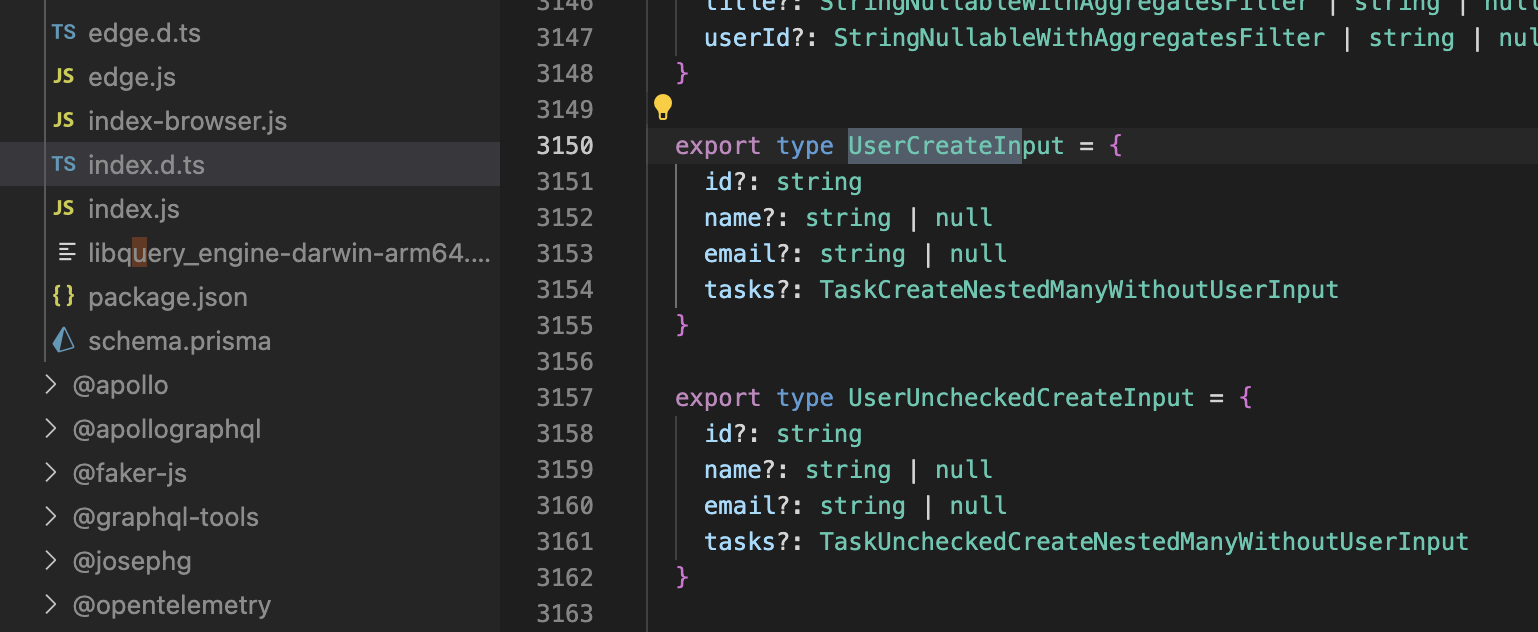The height and width of the screenshot is (632, 1538).
Task: Expand the @faker-js folder
Action: pos(51,472)
